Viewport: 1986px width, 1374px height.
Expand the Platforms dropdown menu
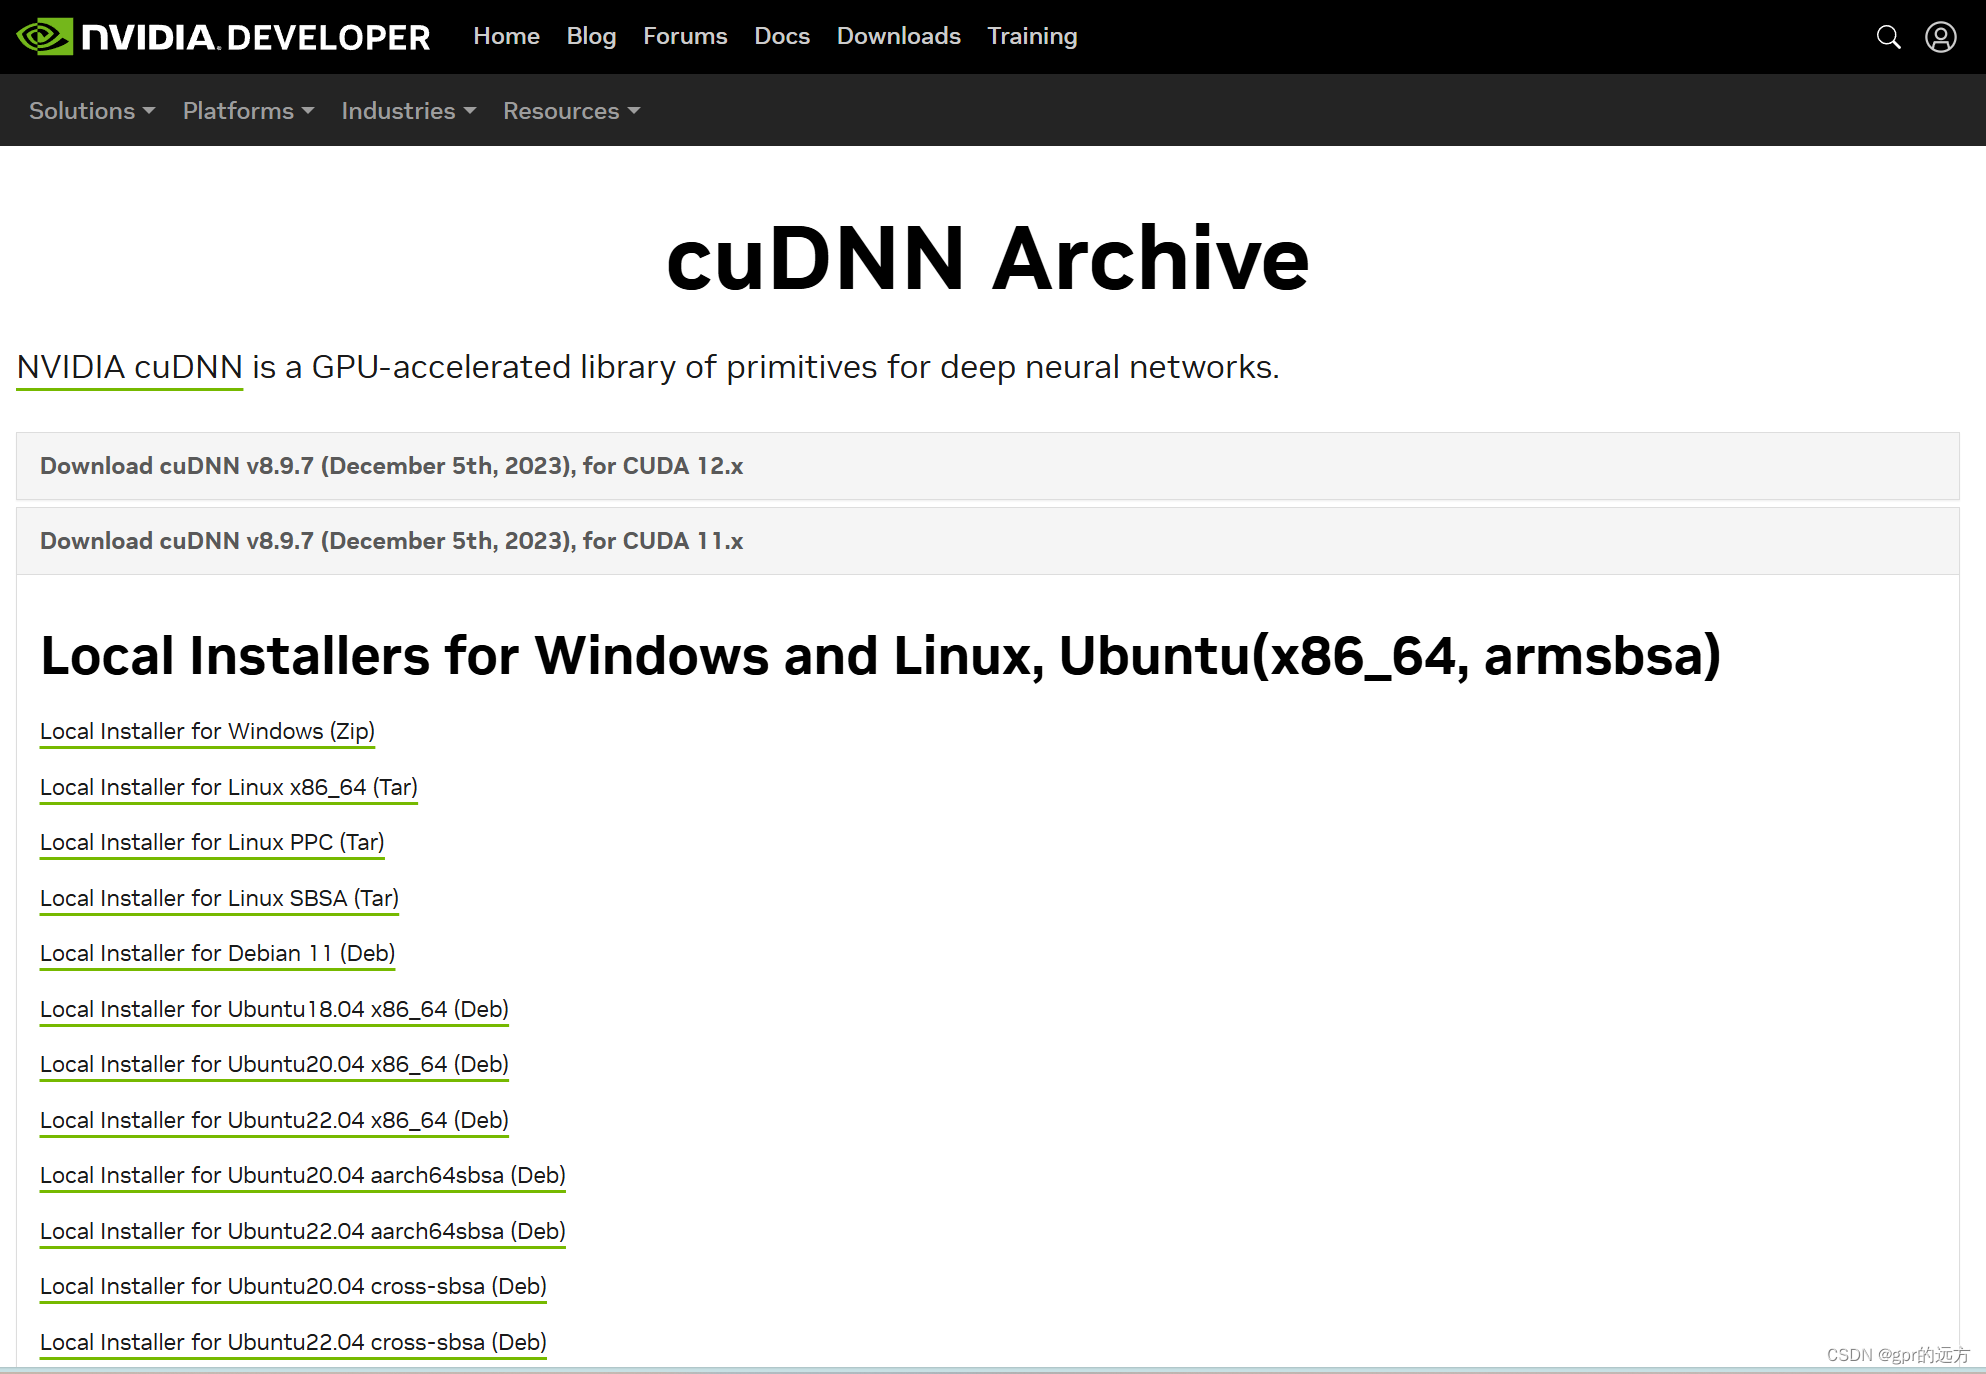(248, 110)
